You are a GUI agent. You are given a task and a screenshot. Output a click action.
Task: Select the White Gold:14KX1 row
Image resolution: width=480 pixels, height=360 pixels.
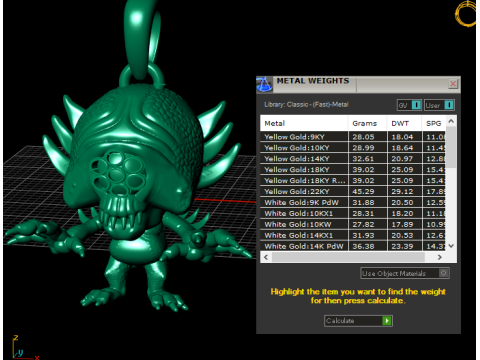353,236
